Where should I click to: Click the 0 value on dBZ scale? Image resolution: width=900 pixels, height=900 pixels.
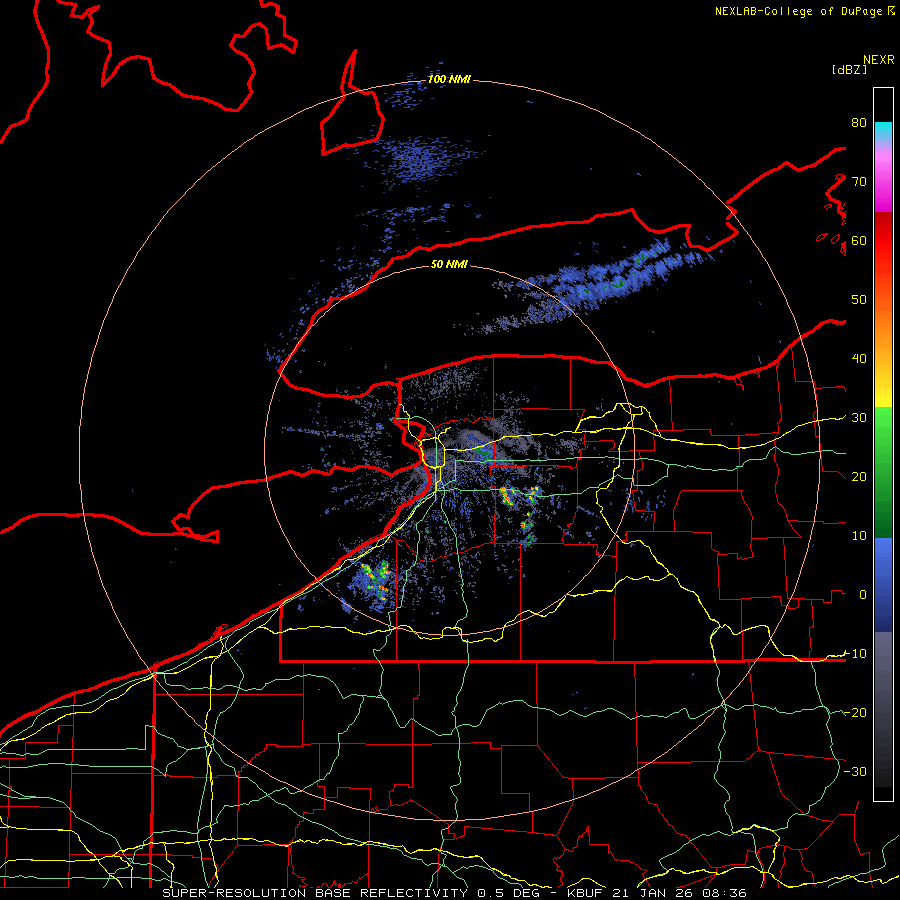click(862, 595)
